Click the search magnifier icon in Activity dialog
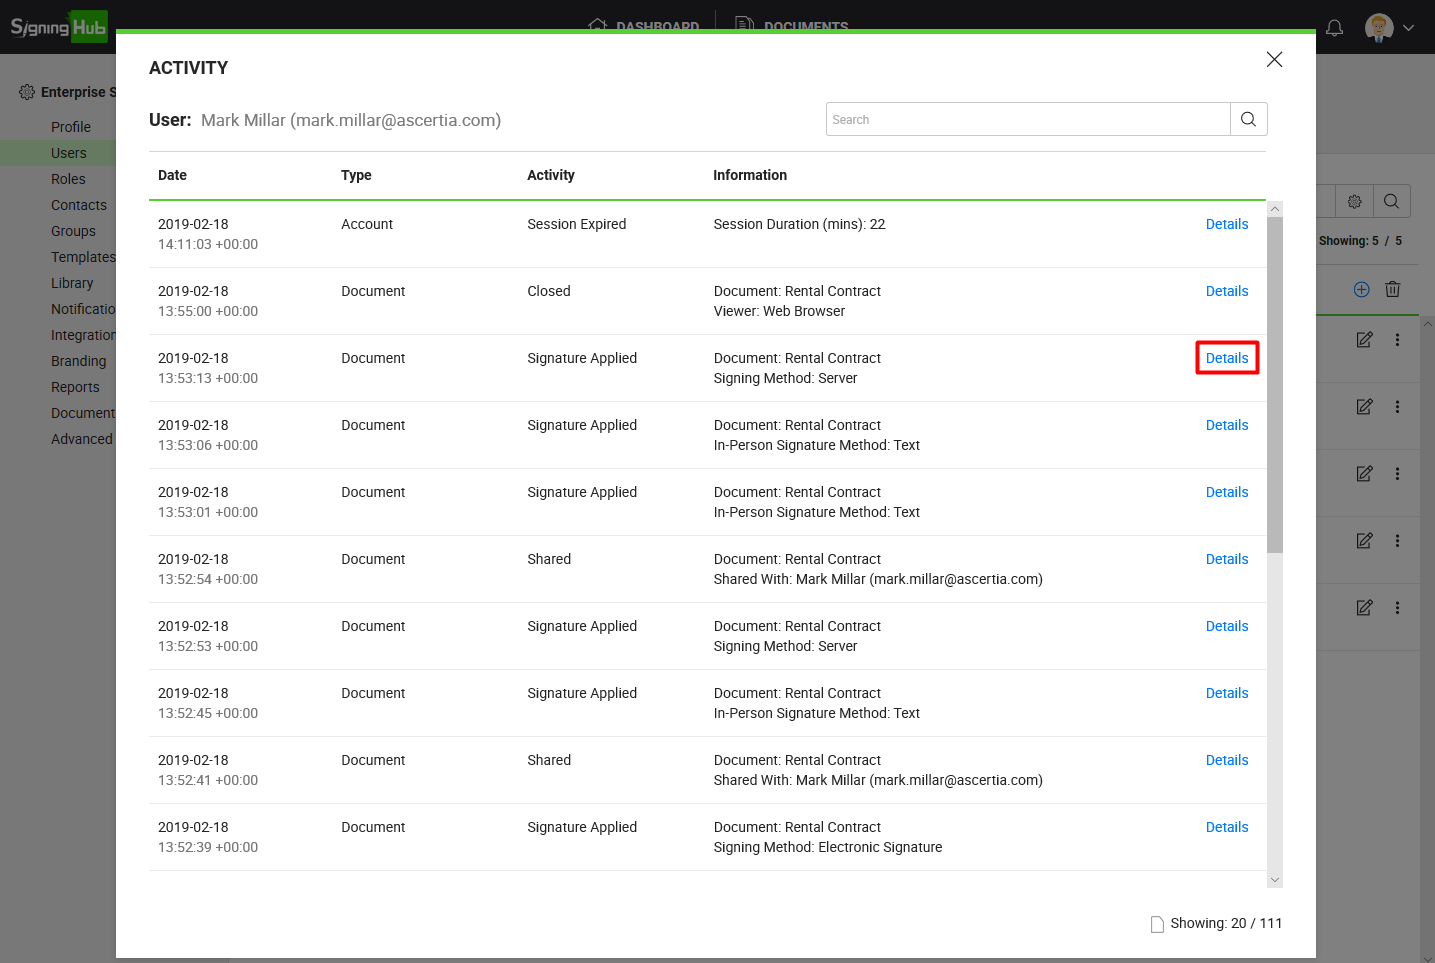Screen dimensions: 1435x963 tap(1248, 119)
